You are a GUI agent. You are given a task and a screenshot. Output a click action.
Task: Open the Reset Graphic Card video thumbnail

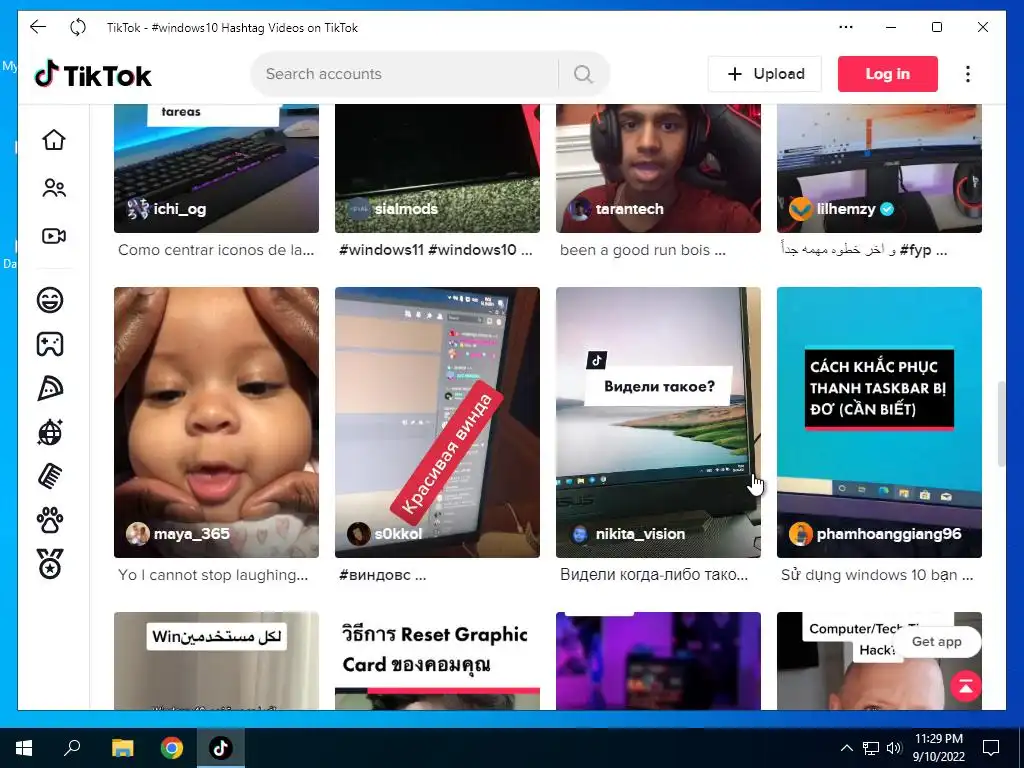(x=438, y=661)
